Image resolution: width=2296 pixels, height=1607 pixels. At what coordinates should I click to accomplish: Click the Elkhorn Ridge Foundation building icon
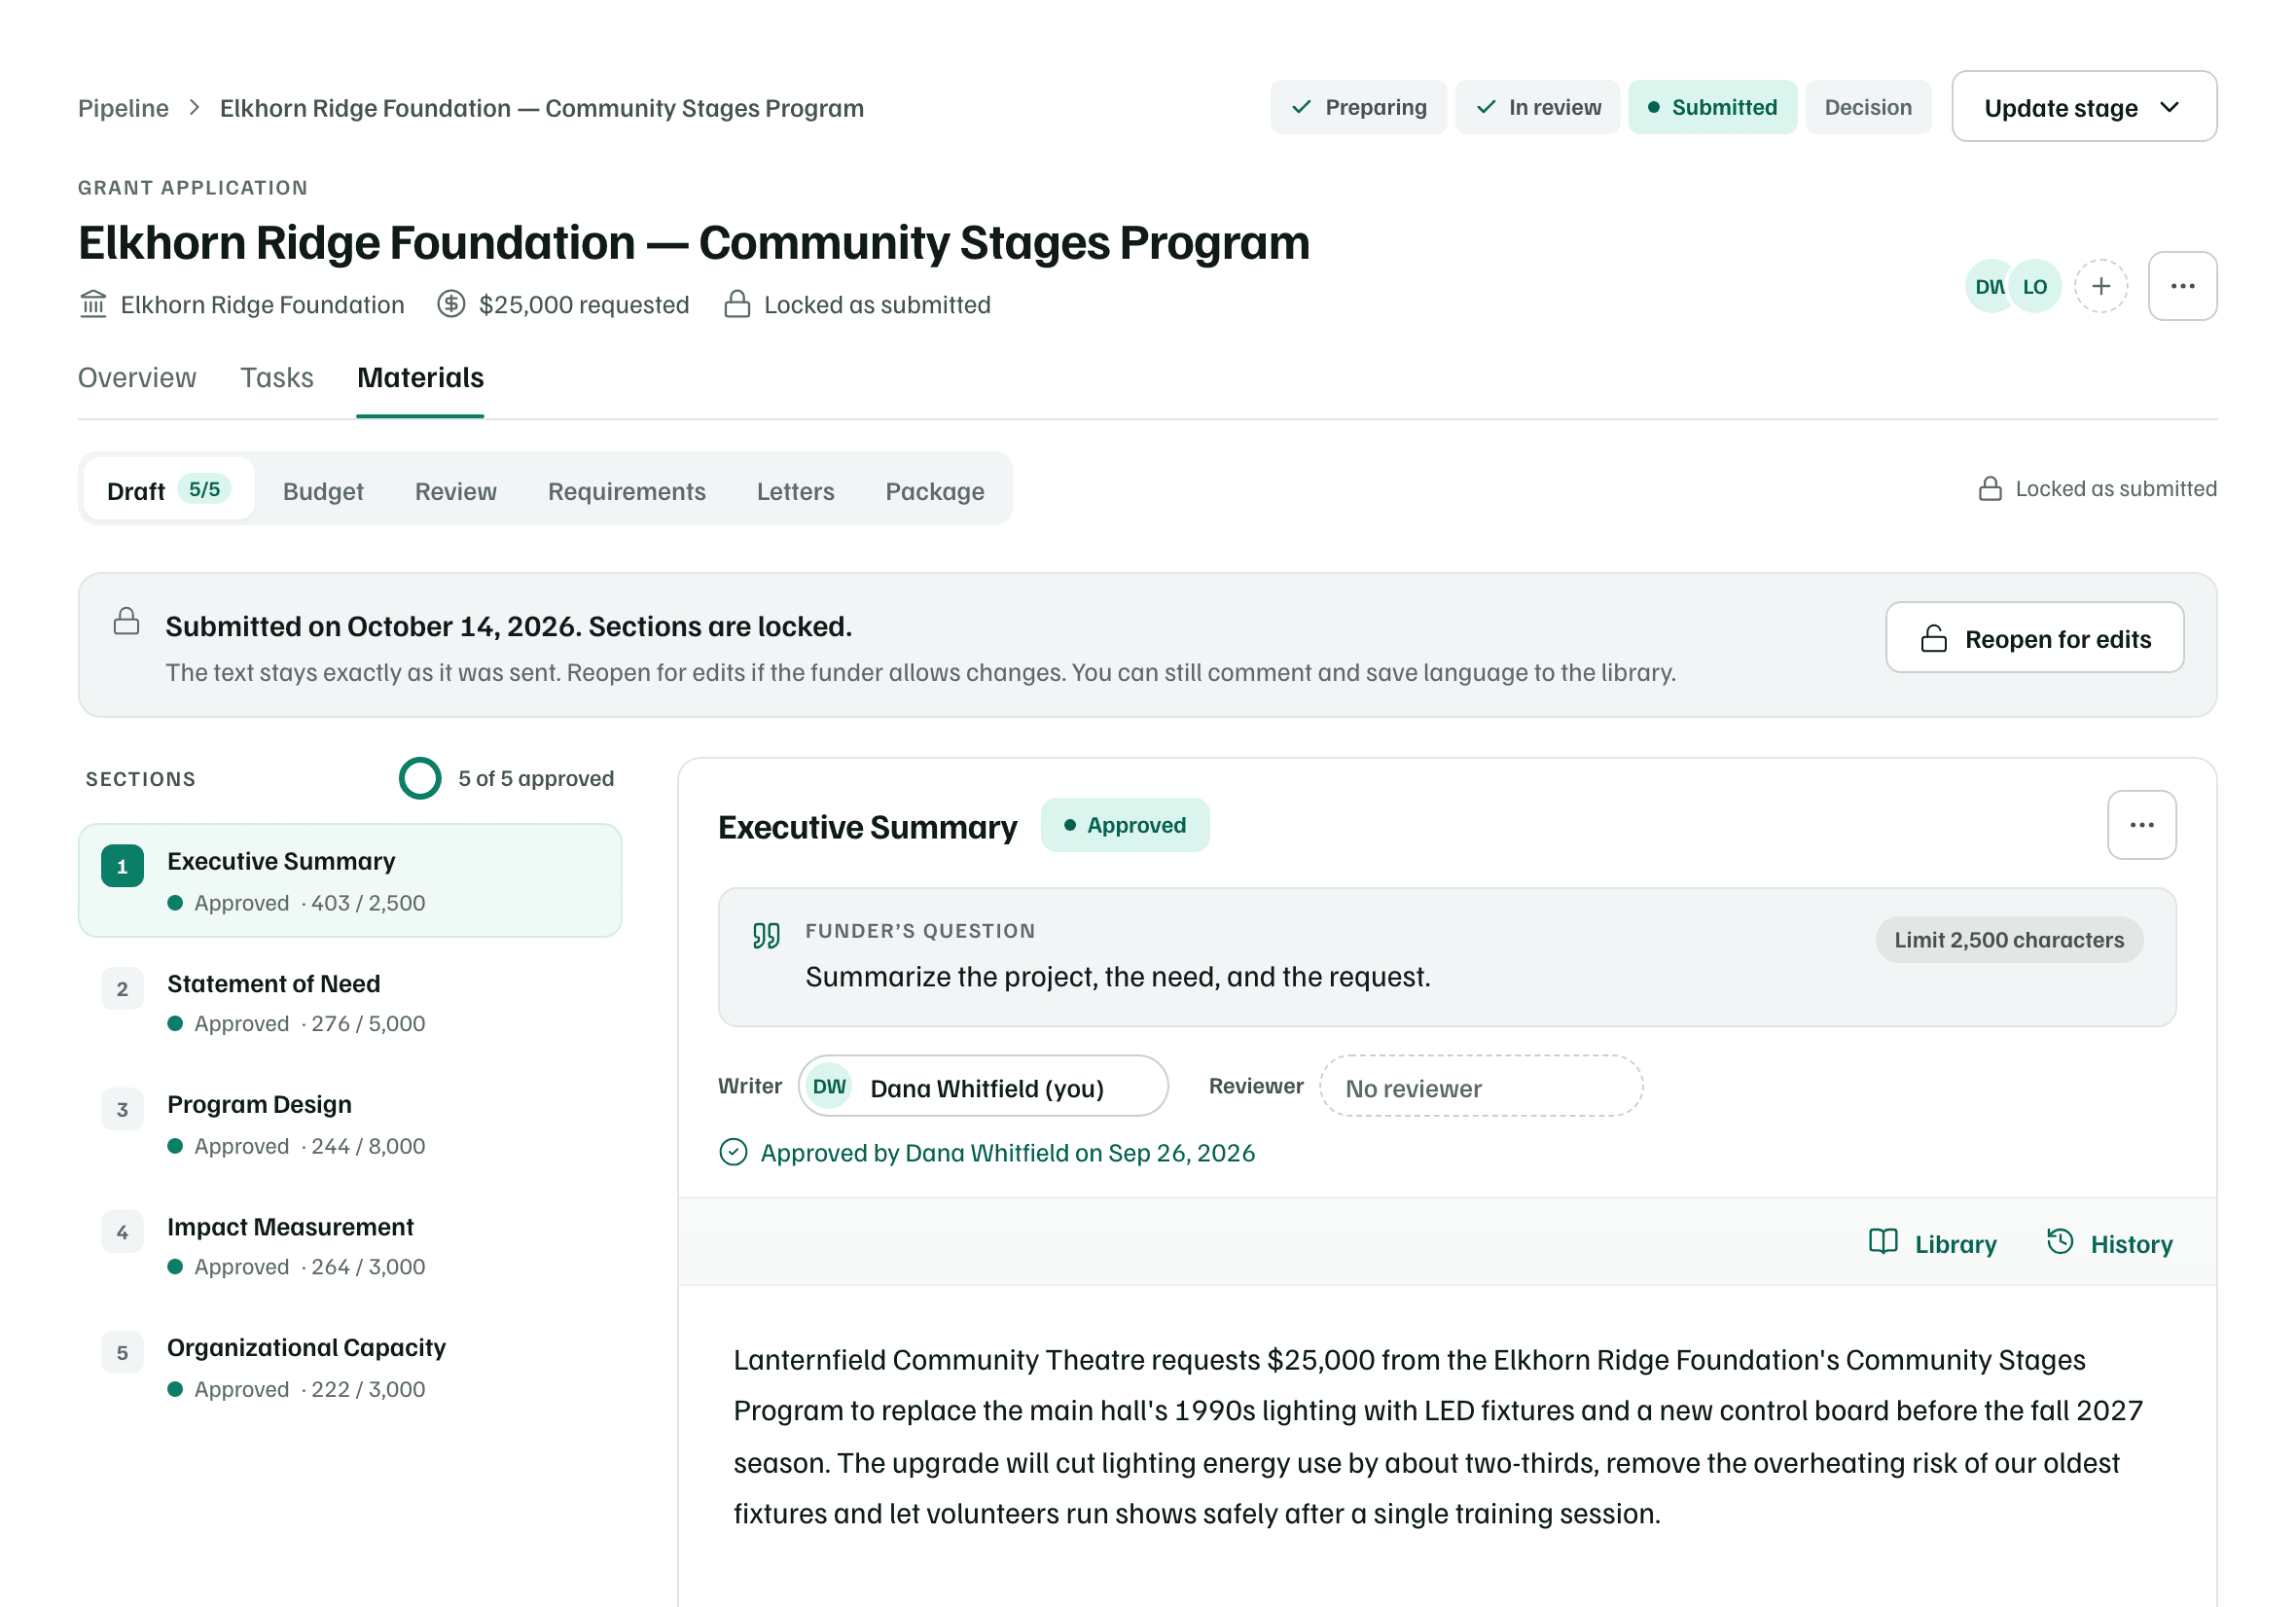(x=93, y=304)
